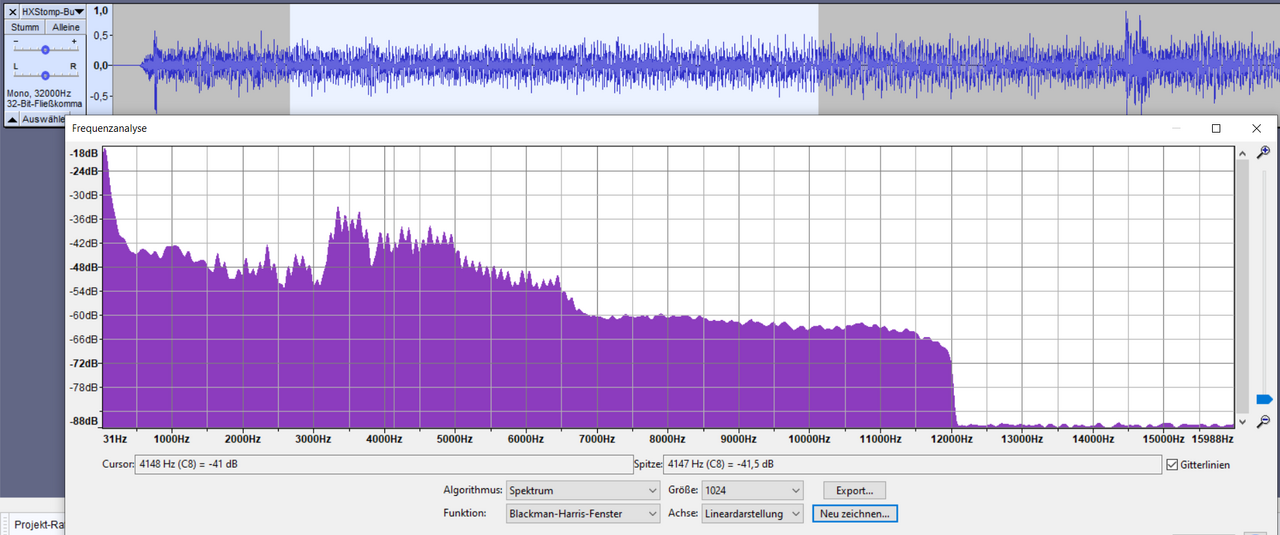The height and width of the screenshot is (535, 1280).
Task: Zoom in using the magnifier plus icon
Action: click(1263, 152)
